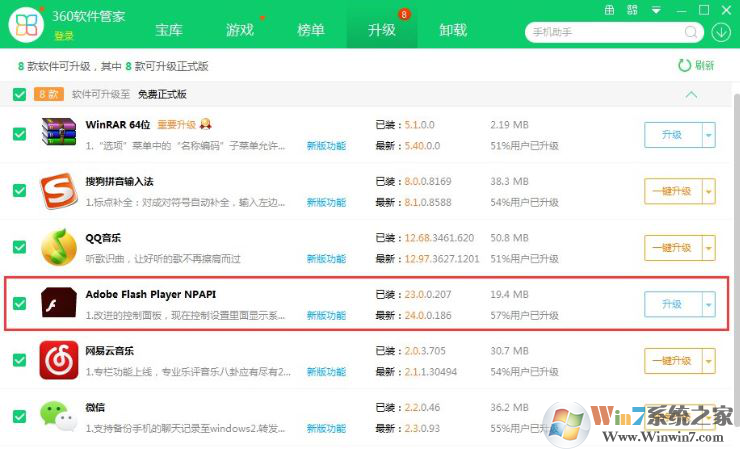Click the Sogou Pinyin input method icon
This screenshot has width=740, height=451.
coord(59,191)
